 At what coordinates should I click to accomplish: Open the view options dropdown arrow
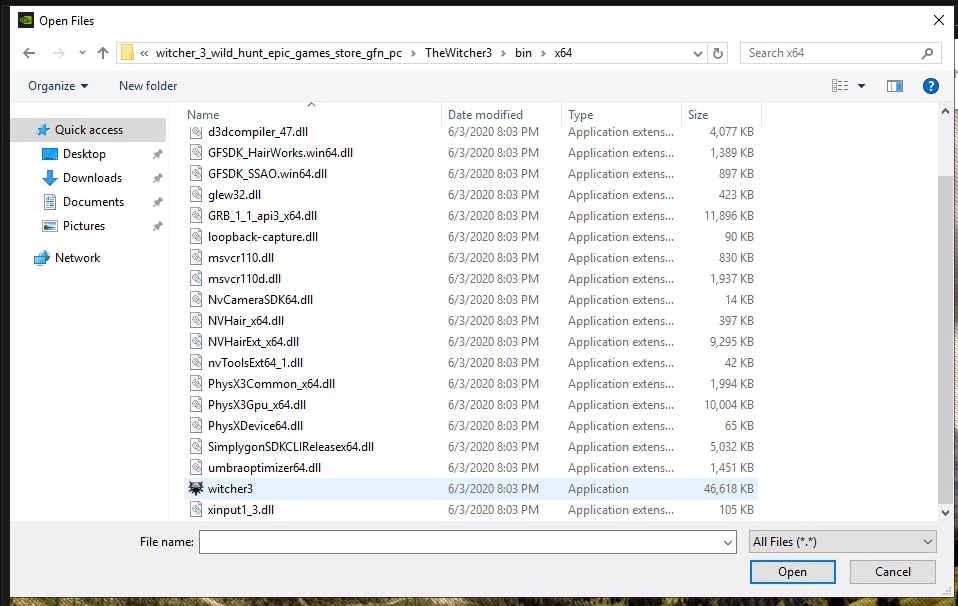pos(862,86)
